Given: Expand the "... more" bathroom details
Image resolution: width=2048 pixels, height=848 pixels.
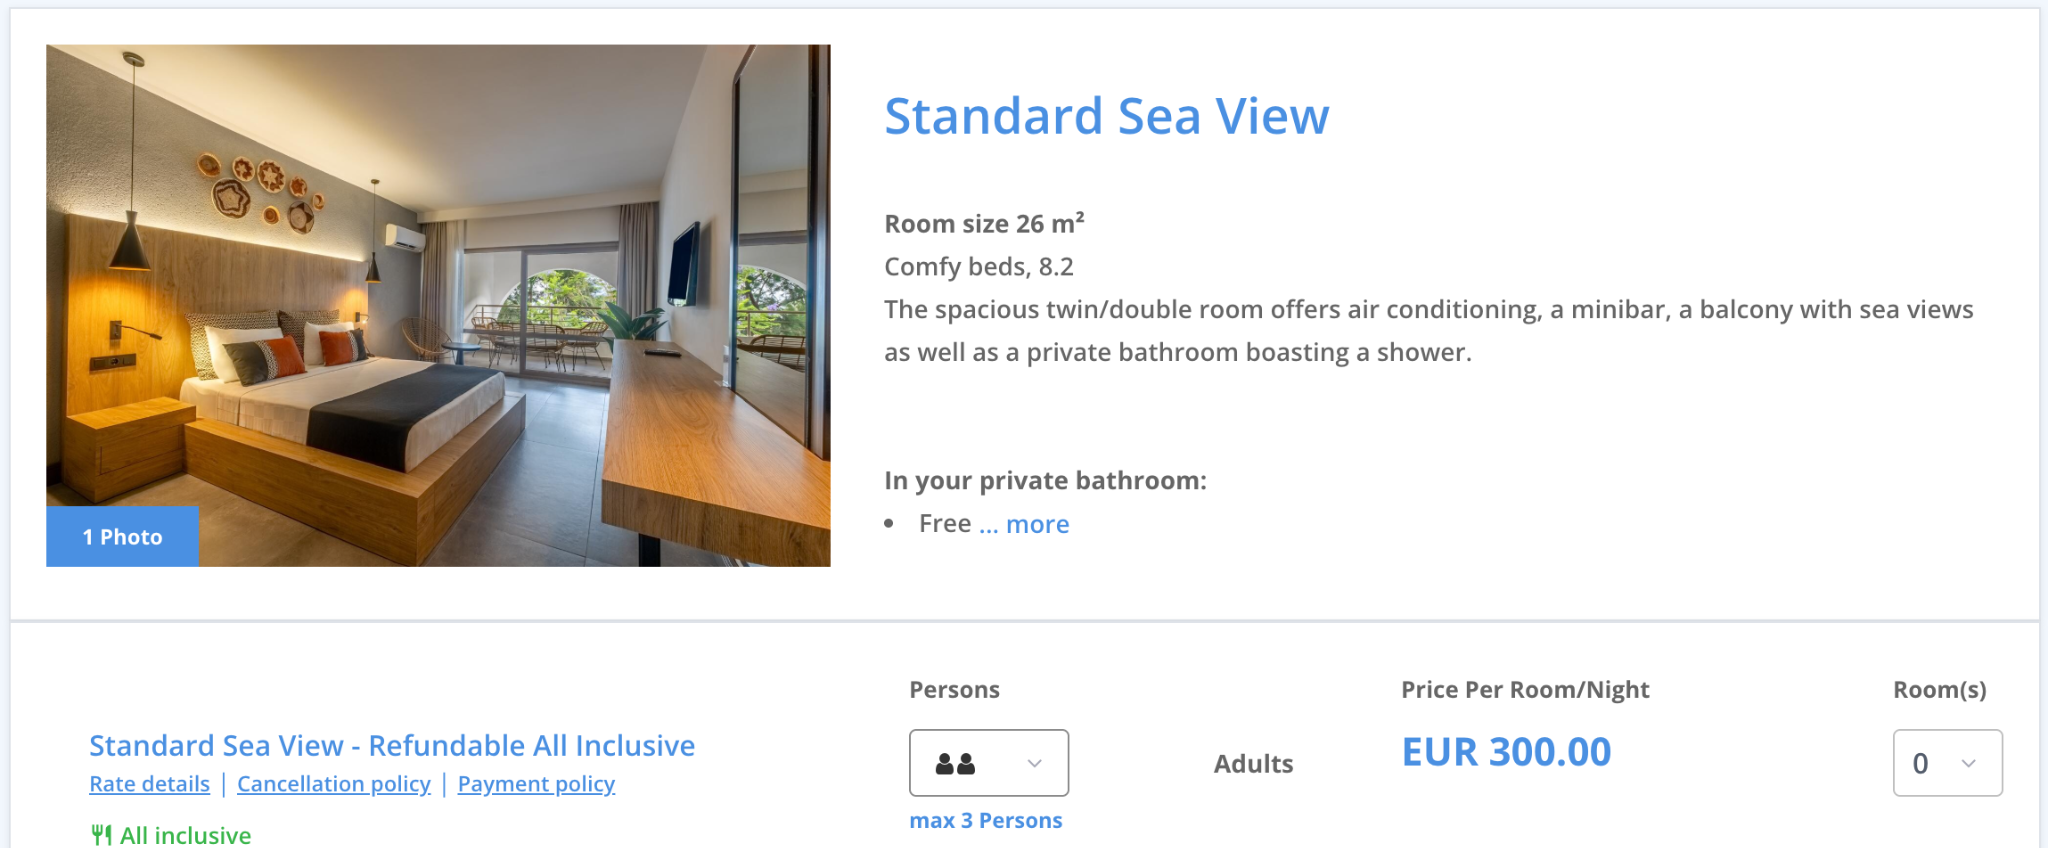Looking at the screenshot, I should (x=1024, y=524).
